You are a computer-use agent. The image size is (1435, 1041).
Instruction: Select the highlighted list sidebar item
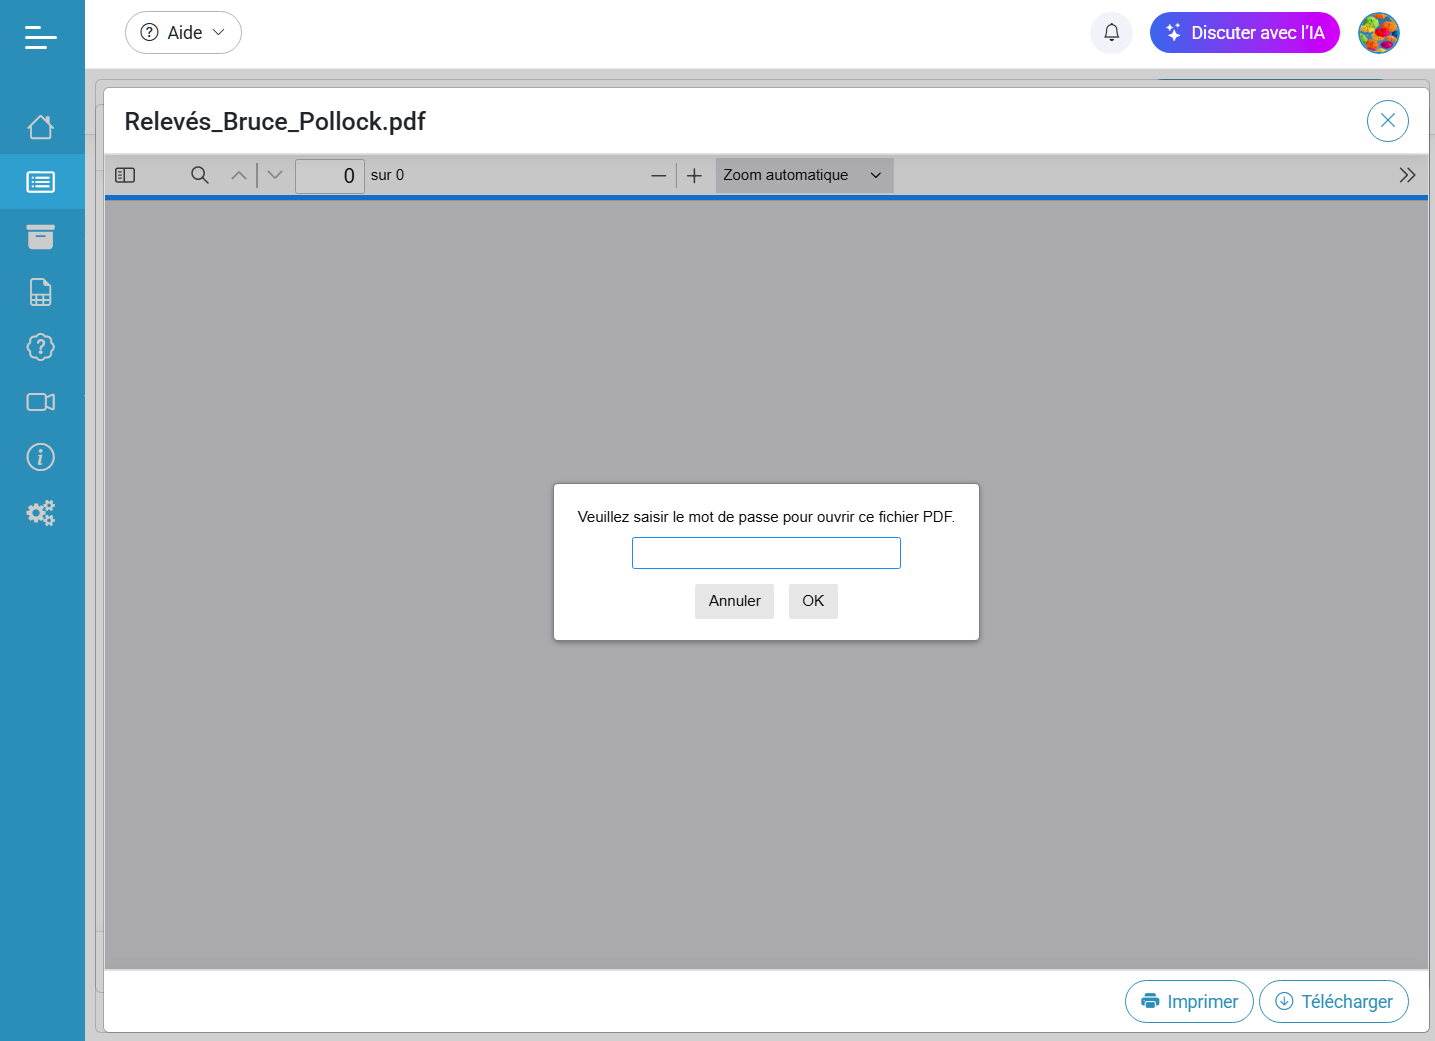click(41, 182)
